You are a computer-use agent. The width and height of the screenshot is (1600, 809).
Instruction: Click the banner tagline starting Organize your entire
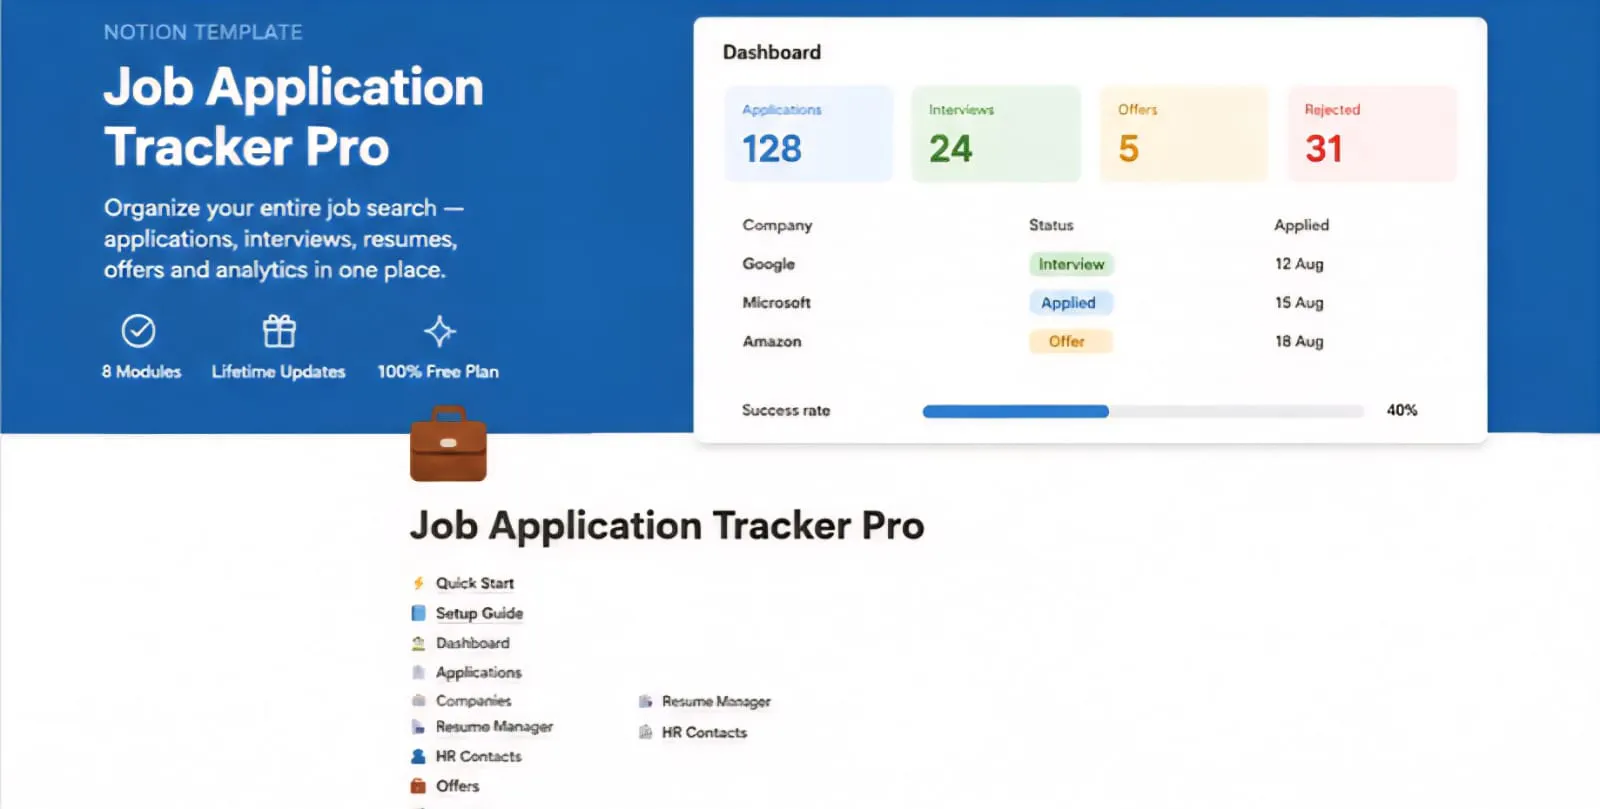point(284,239)
